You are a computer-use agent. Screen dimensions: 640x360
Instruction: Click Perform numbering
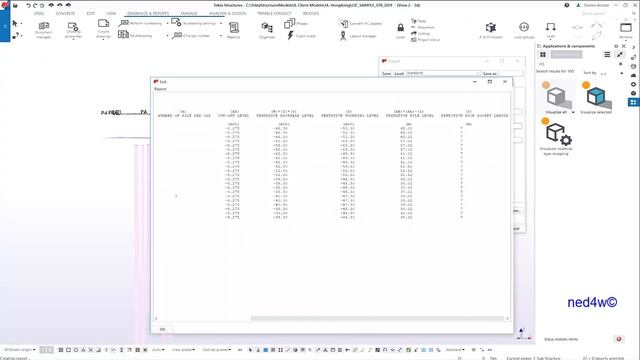[x=140, y=23]
